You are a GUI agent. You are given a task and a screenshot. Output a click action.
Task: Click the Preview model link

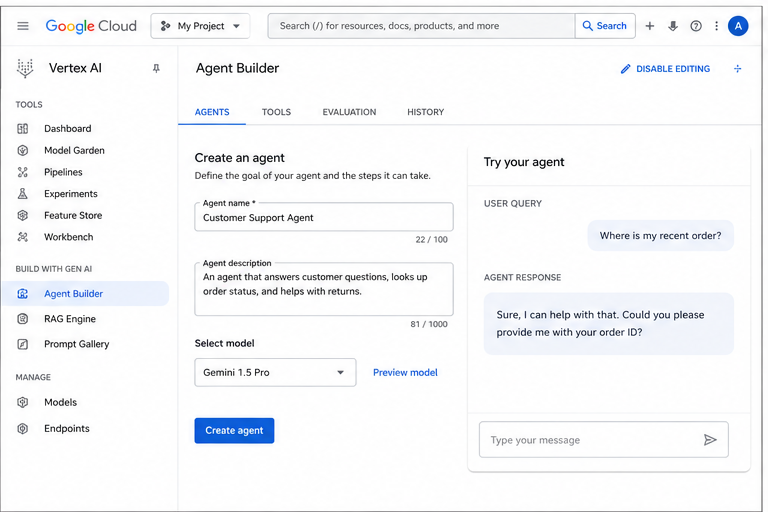(x=405, y=372)
